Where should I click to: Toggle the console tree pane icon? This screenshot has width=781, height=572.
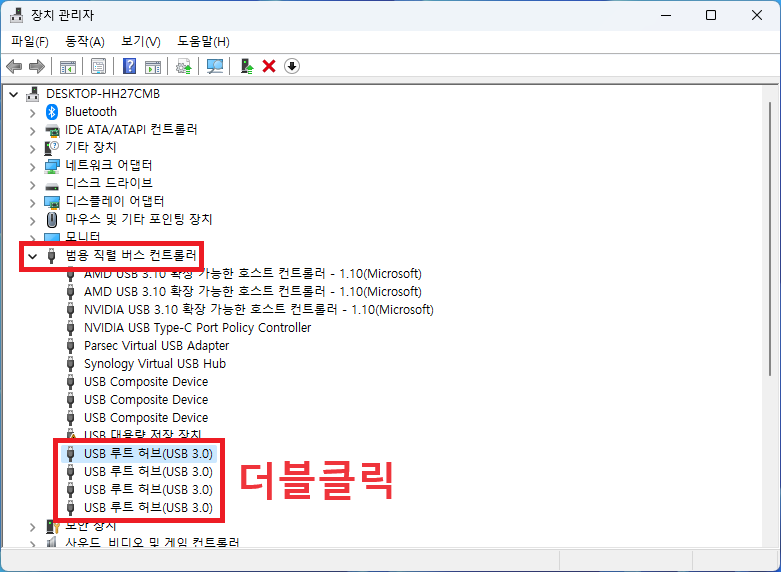click(68, 66)
